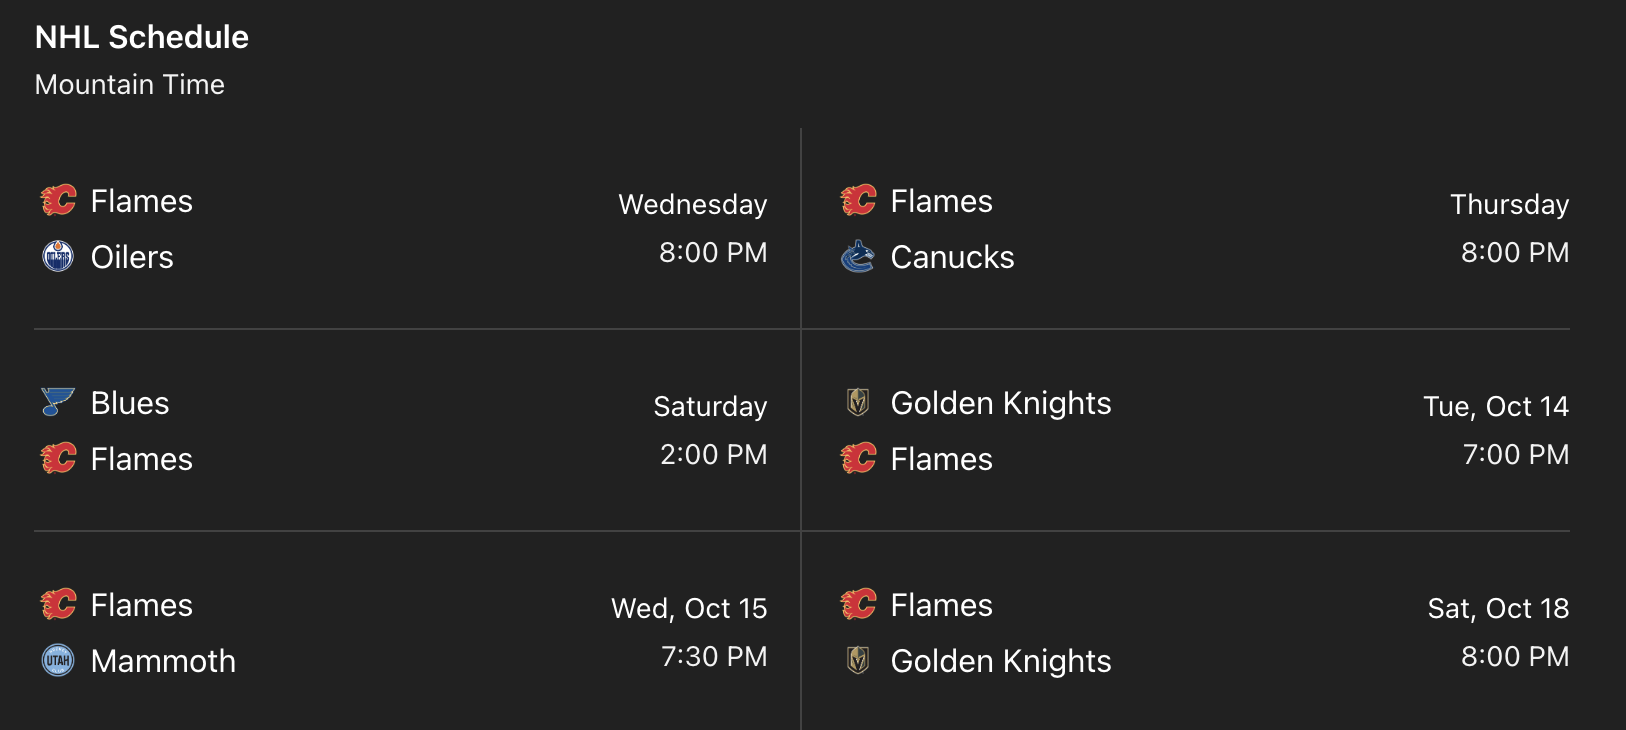The width and height of the screenshot is (1626, 730).
Task: Click the Vancouver Canucks logo
Action: pos(858,257)
